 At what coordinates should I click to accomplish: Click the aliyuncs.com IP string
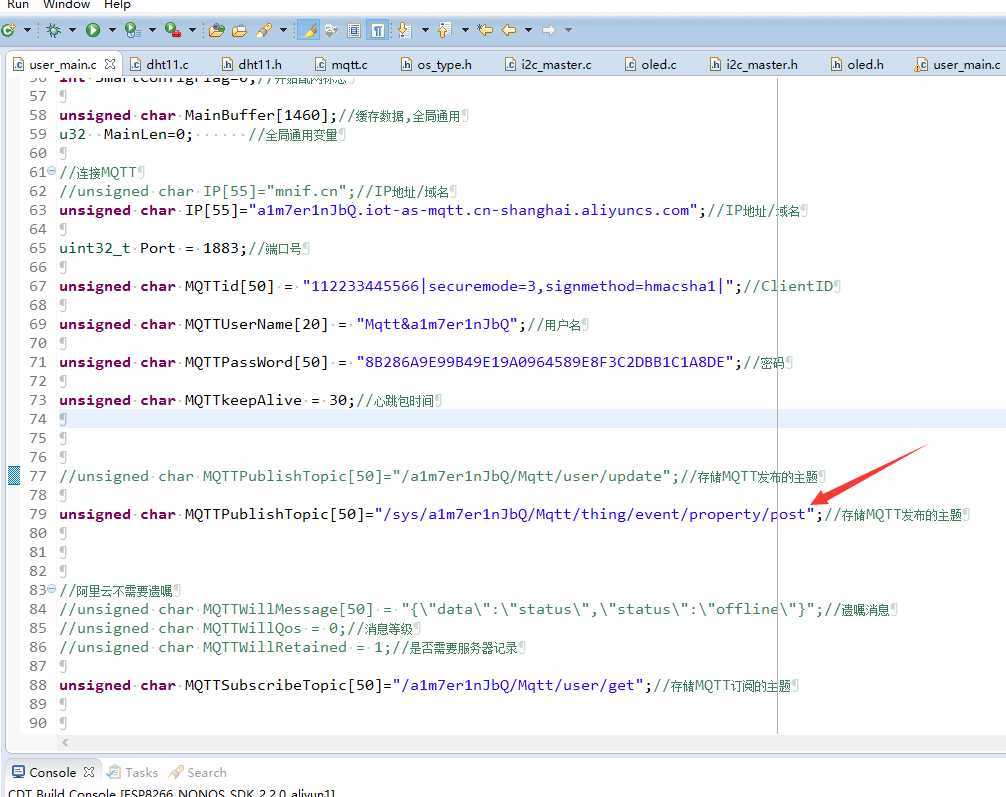473,210
